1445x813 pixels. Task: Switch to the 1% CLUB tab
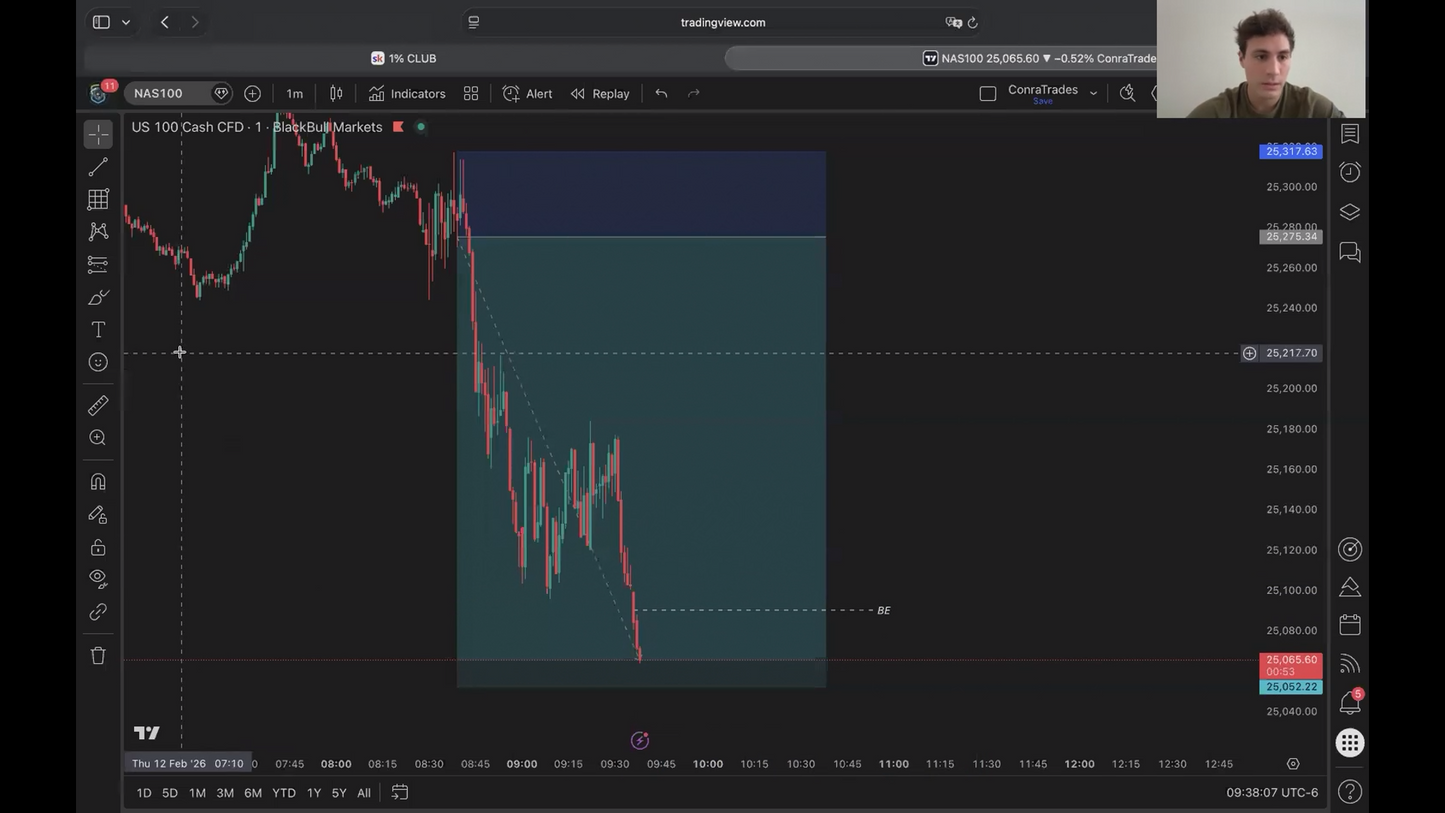(404, 58)
